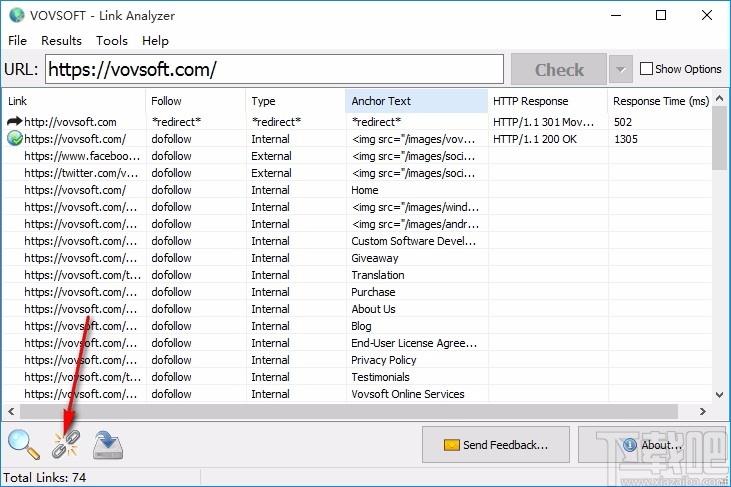Click the green check icon beside https://vovsoft.com/
The image size is (731, 487).
(x=14, y=138)
